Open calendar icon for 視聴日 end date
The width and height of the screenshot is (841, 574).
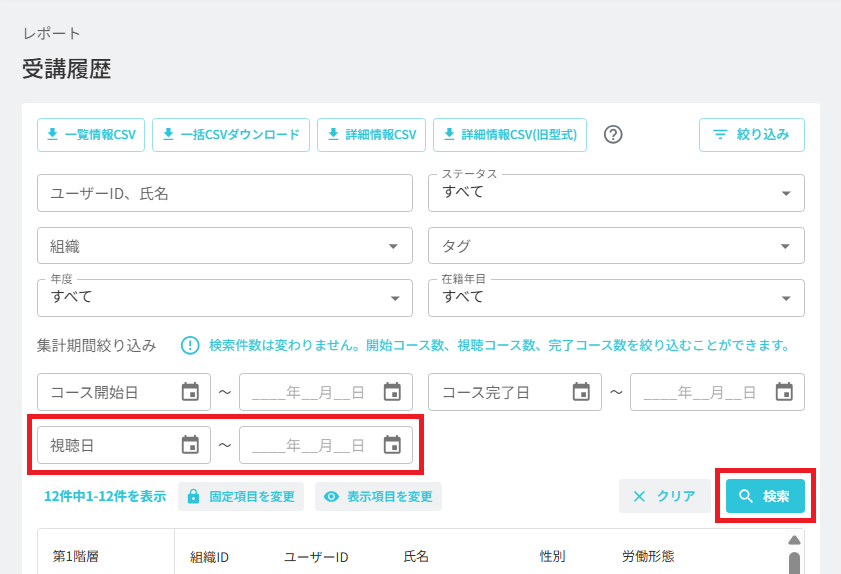click(392, 445)
